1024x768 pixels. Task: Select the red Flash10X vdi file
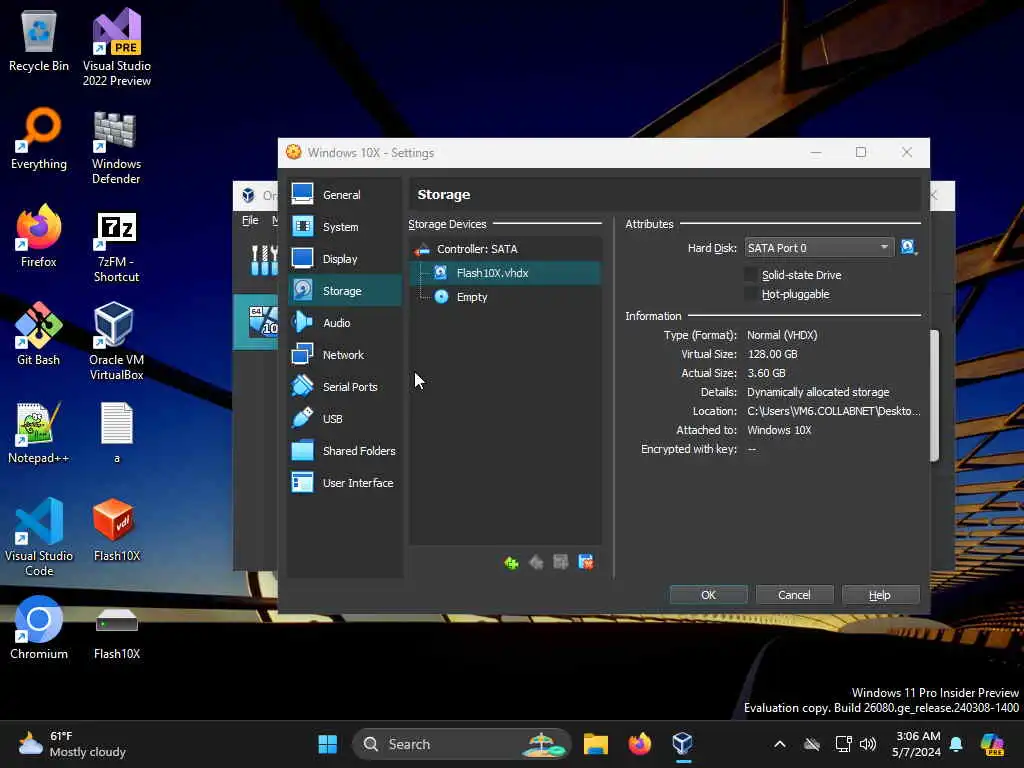(116, 530)
